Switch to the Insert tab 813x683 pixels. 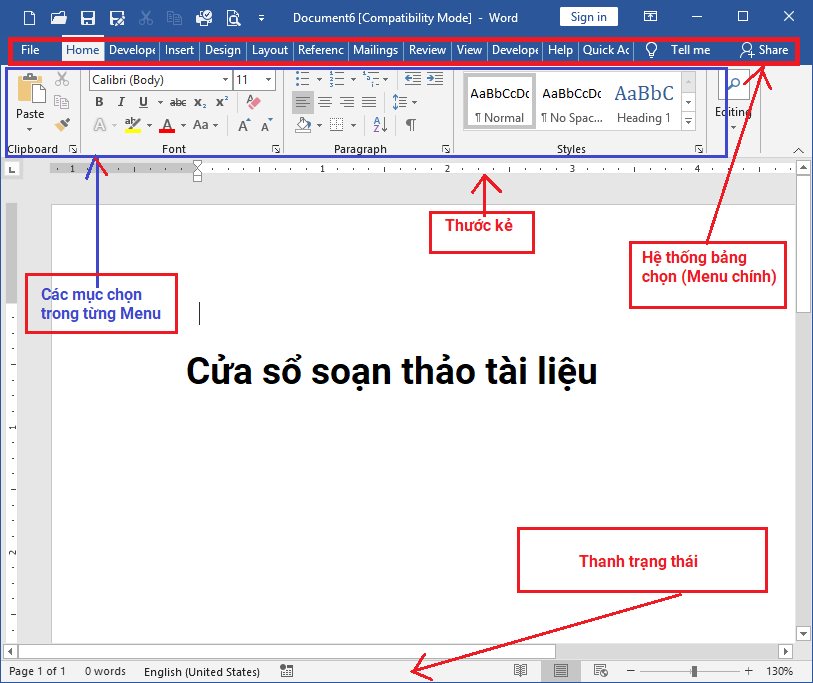tap(179, 50)
